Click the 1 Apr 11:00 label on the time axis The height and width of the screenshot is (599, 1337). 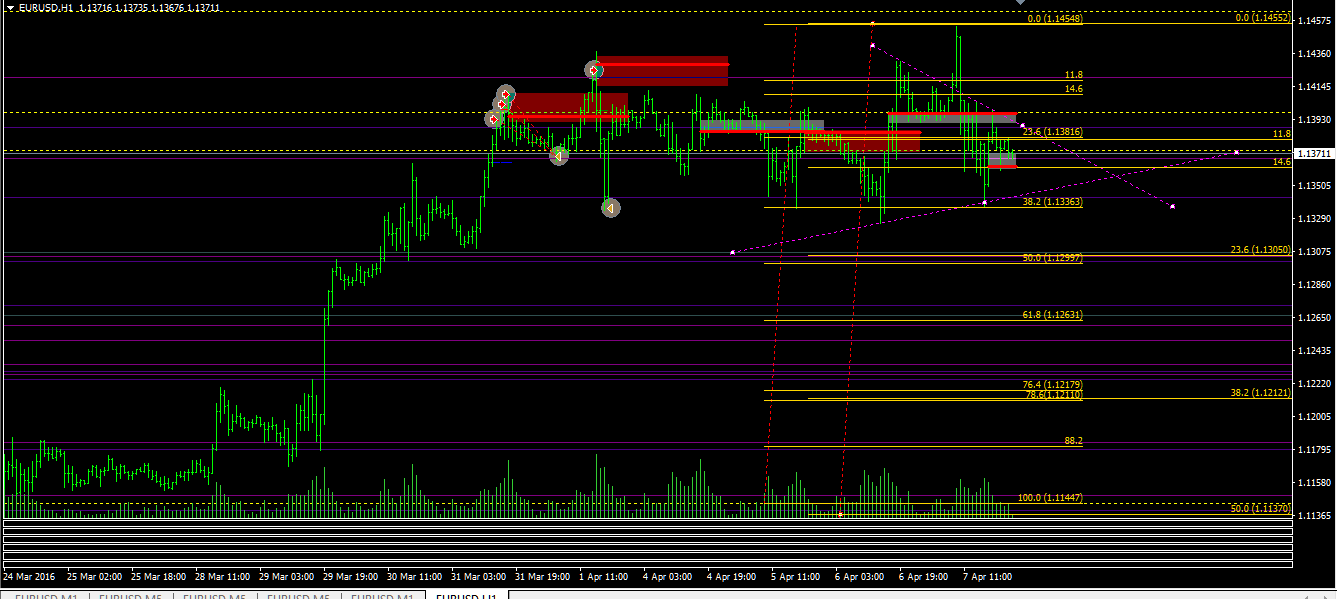[605, 577]
